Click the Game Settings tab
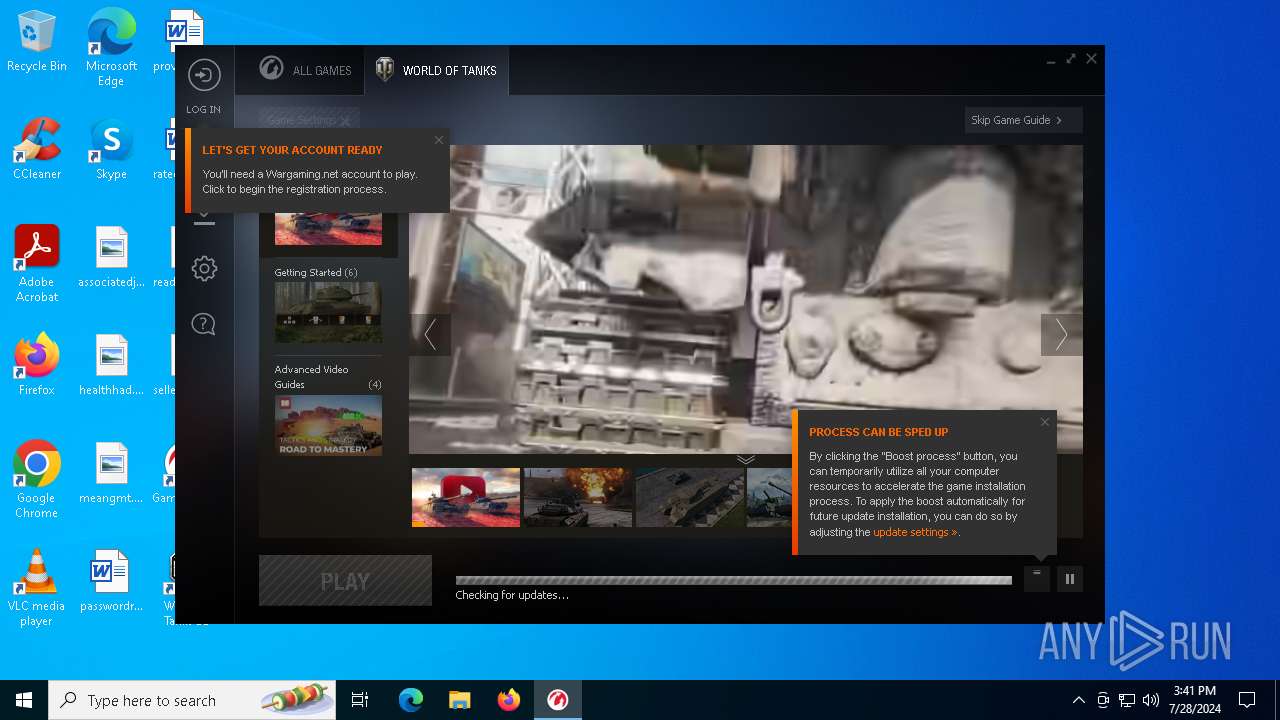1280x720 pixels. 309,119
